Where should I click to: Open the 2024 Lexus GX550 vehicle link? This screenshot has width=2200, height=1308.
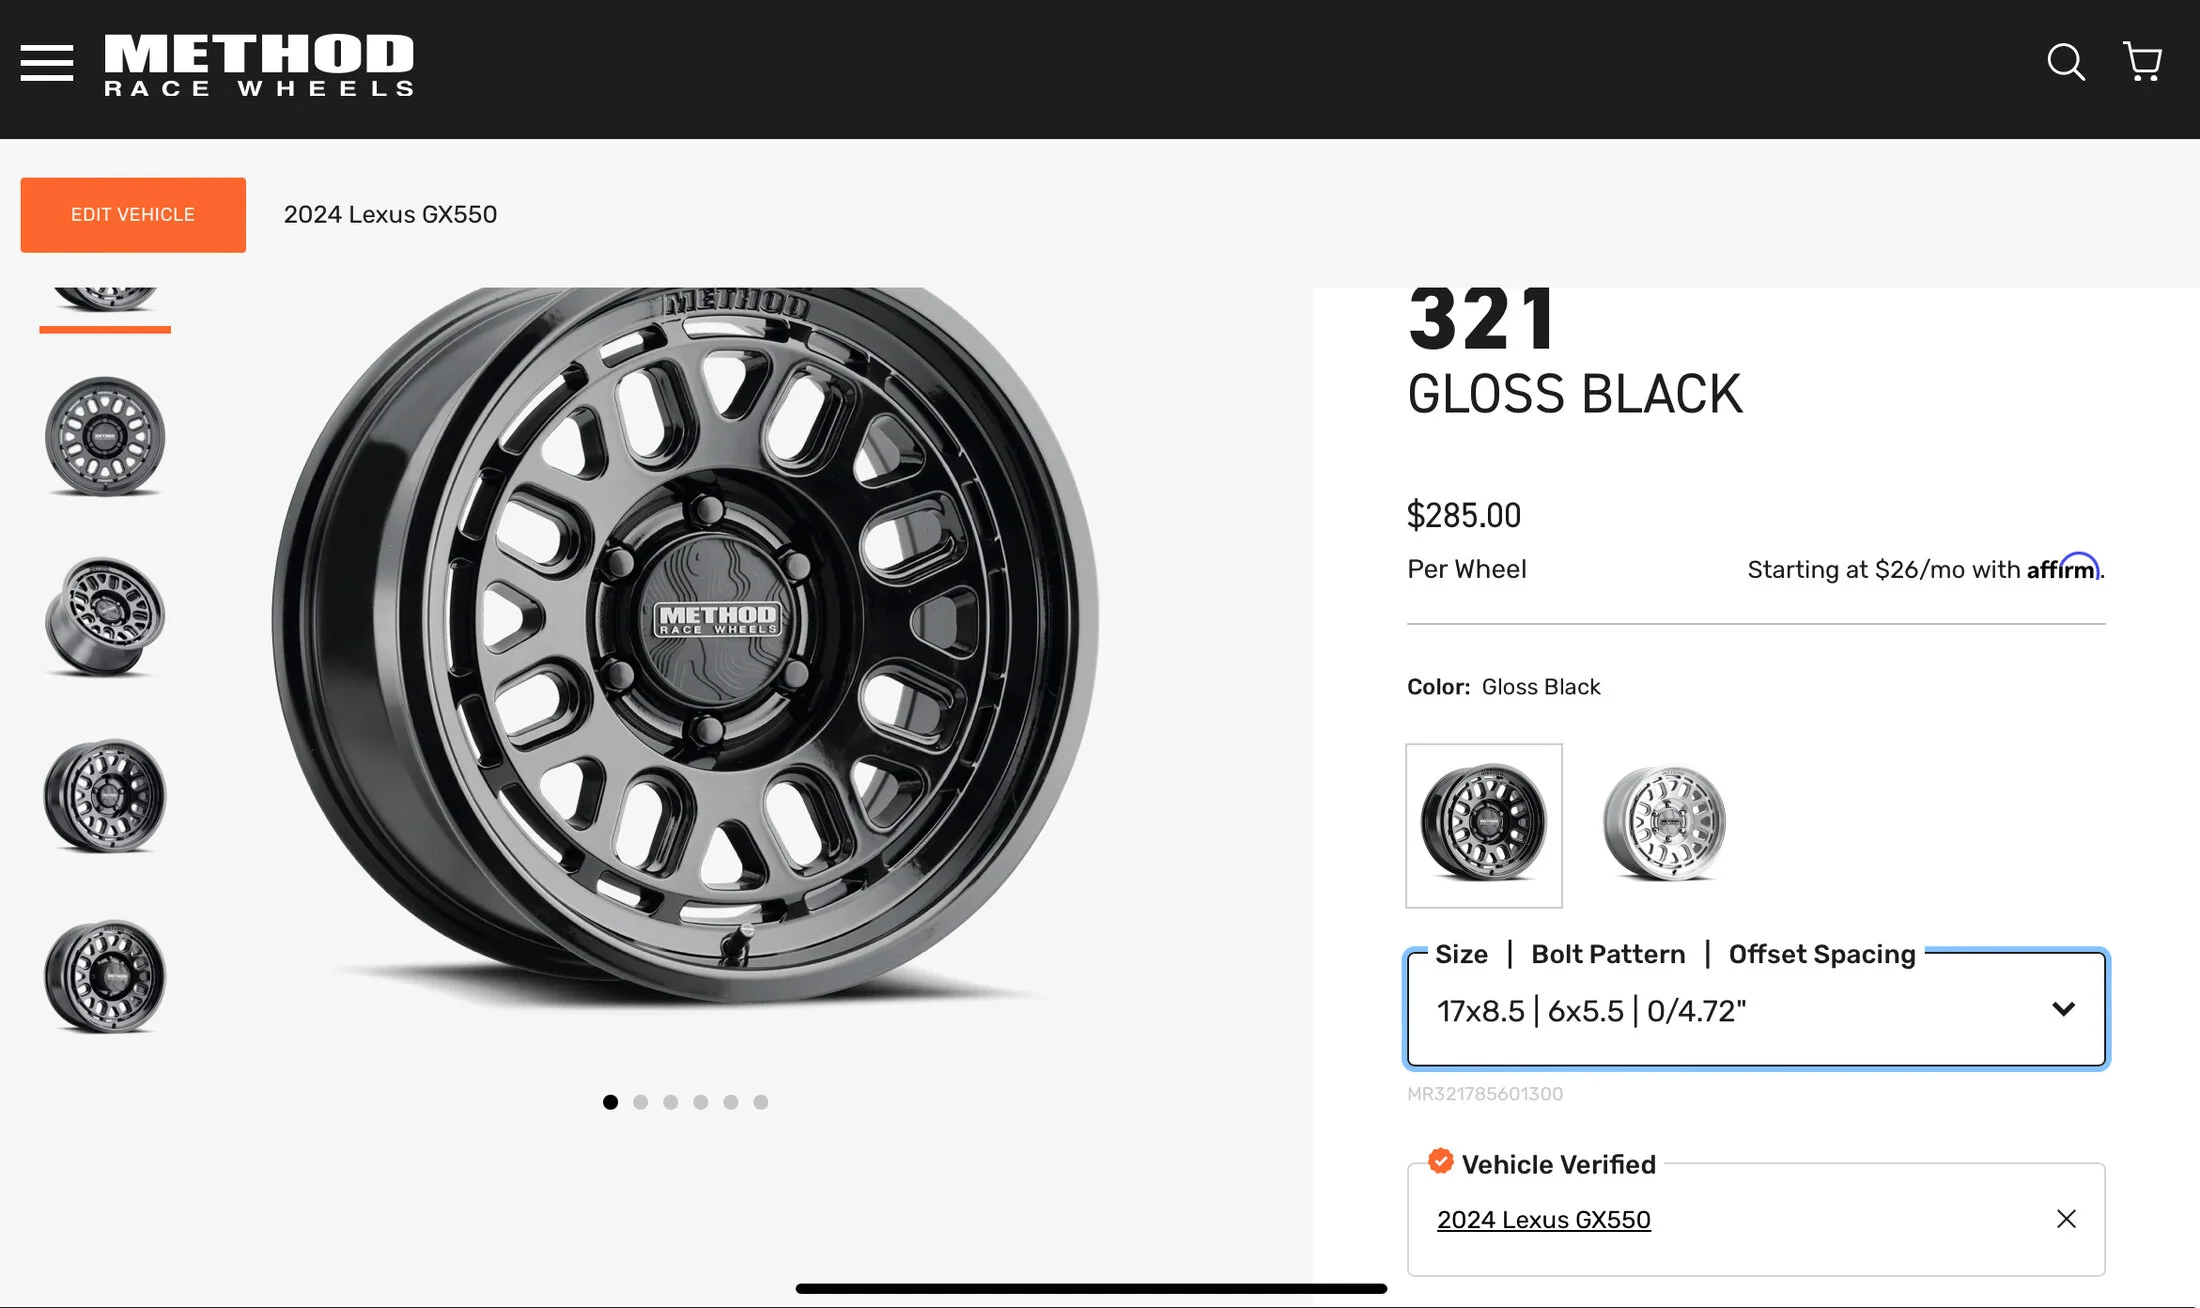pos(1543,1220)
